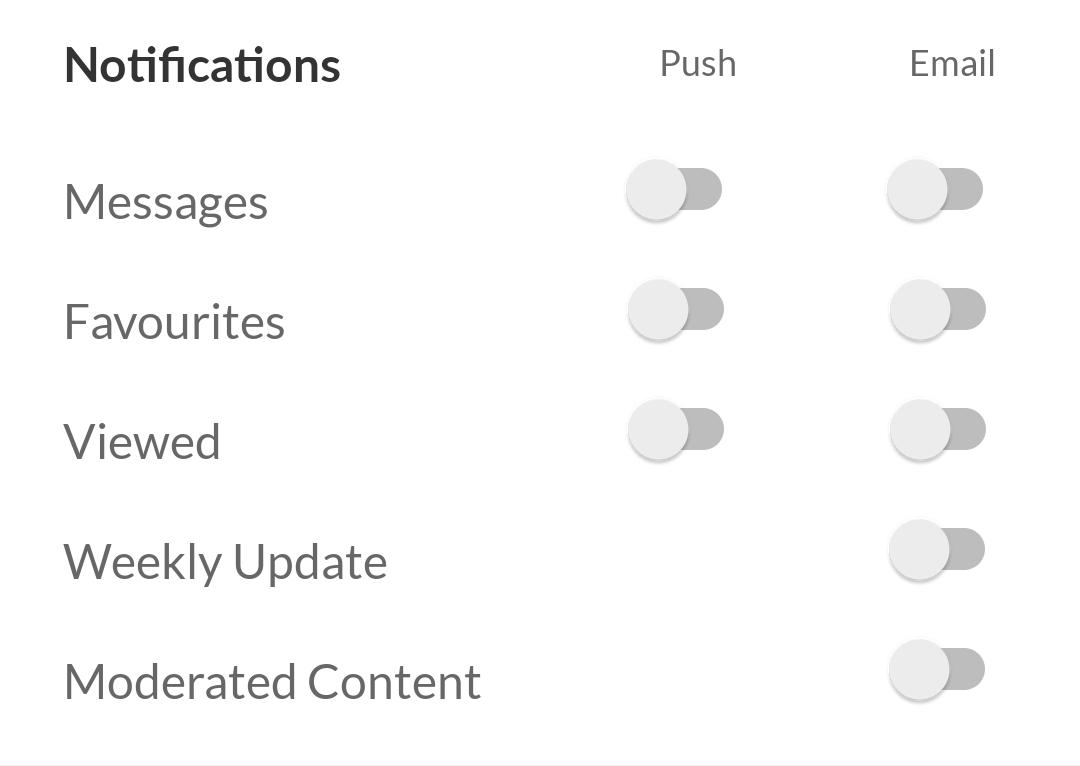Turn on Favourites email toggle
Viewport: 1080px width, 766px height.
[937, 310]
